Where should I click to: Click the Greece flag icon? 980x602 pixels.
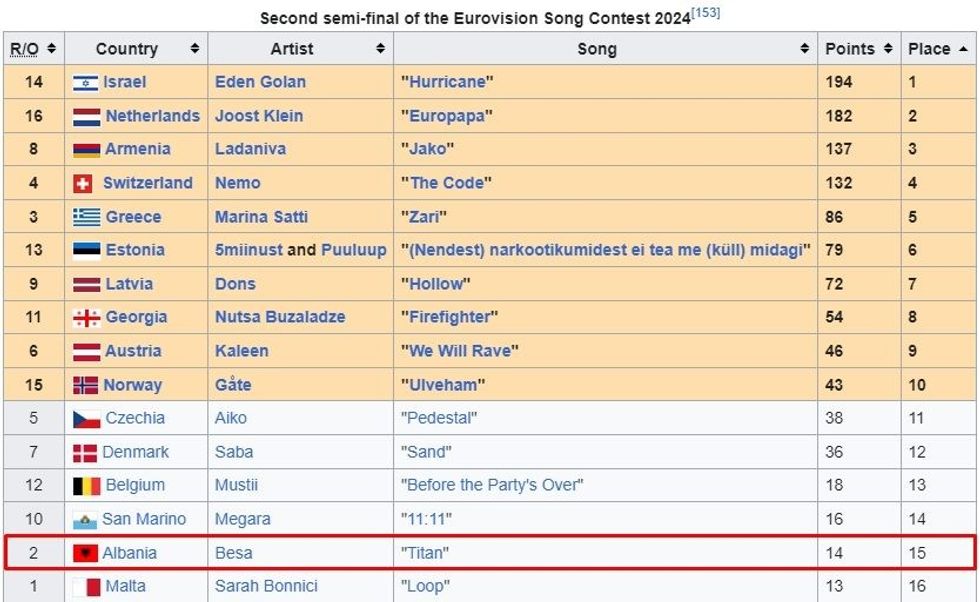pos(86,217)
